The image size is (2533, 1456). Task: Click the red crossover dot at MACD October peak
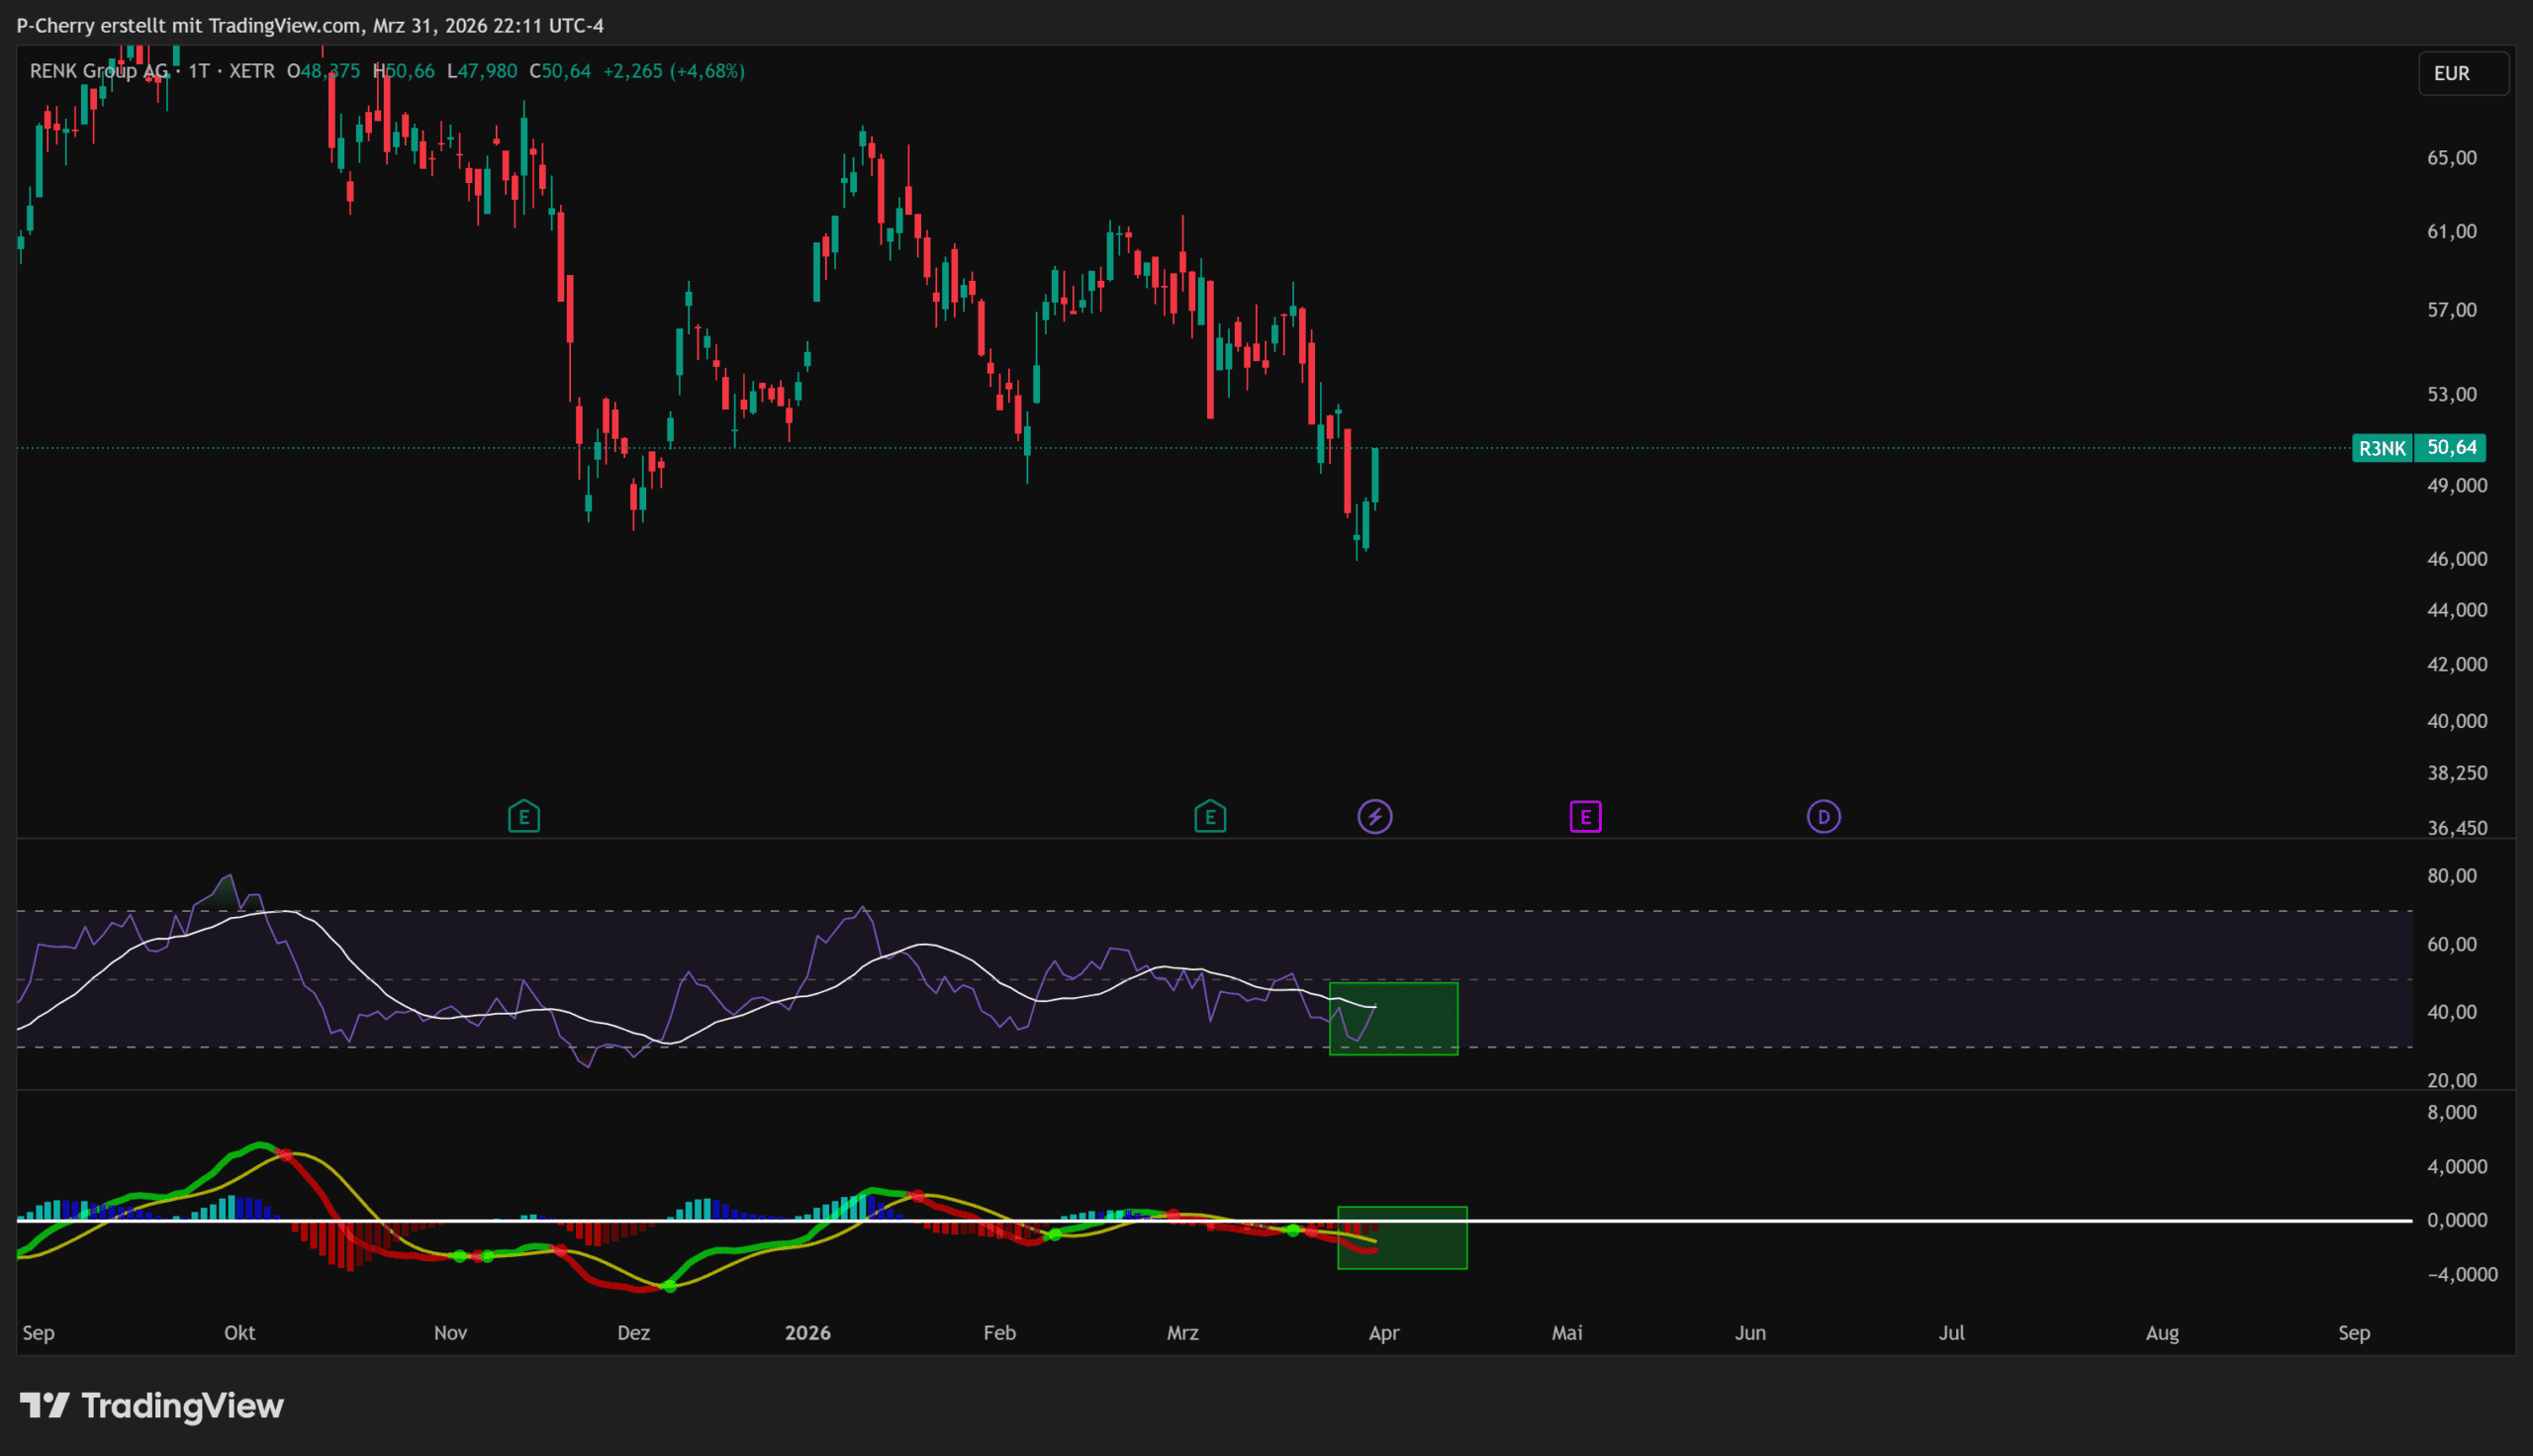point(285,1155)
